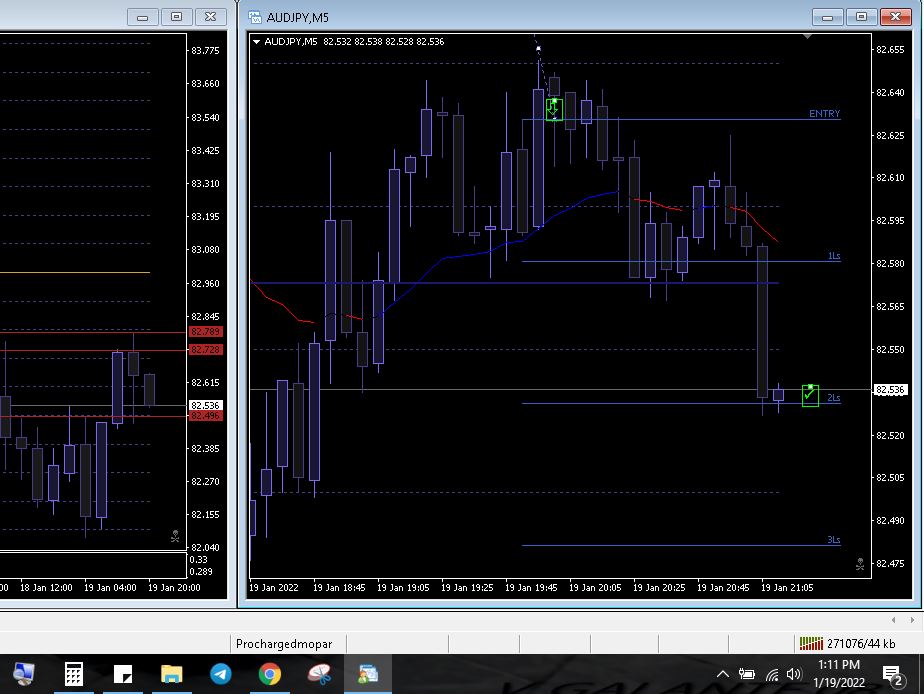Click the connection status 271076/44 kb indicator
Image resolution: width=924 pixels, height=694 pixels.
pyautogui.click(x=847, y=644)
